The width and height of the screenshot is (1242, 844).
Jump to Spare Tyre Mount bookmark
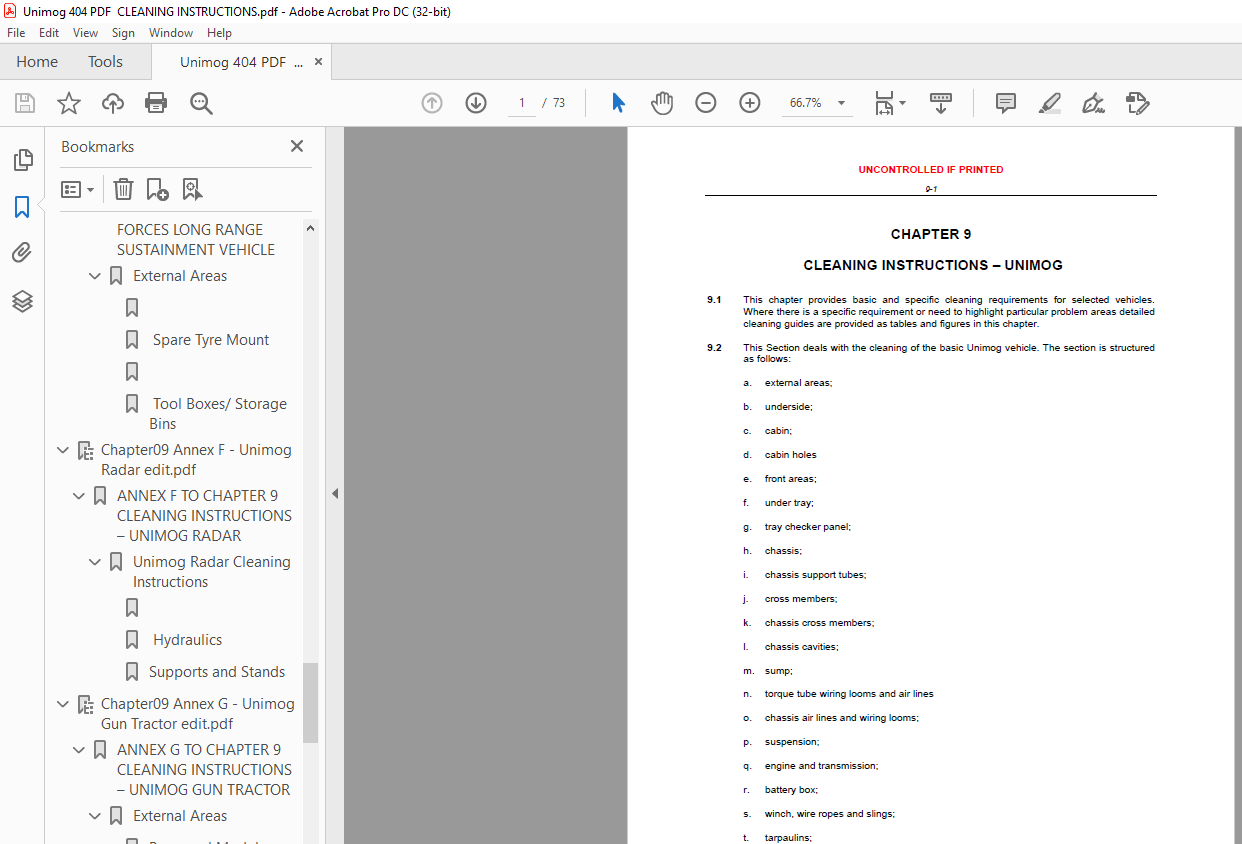coord(211,340)
